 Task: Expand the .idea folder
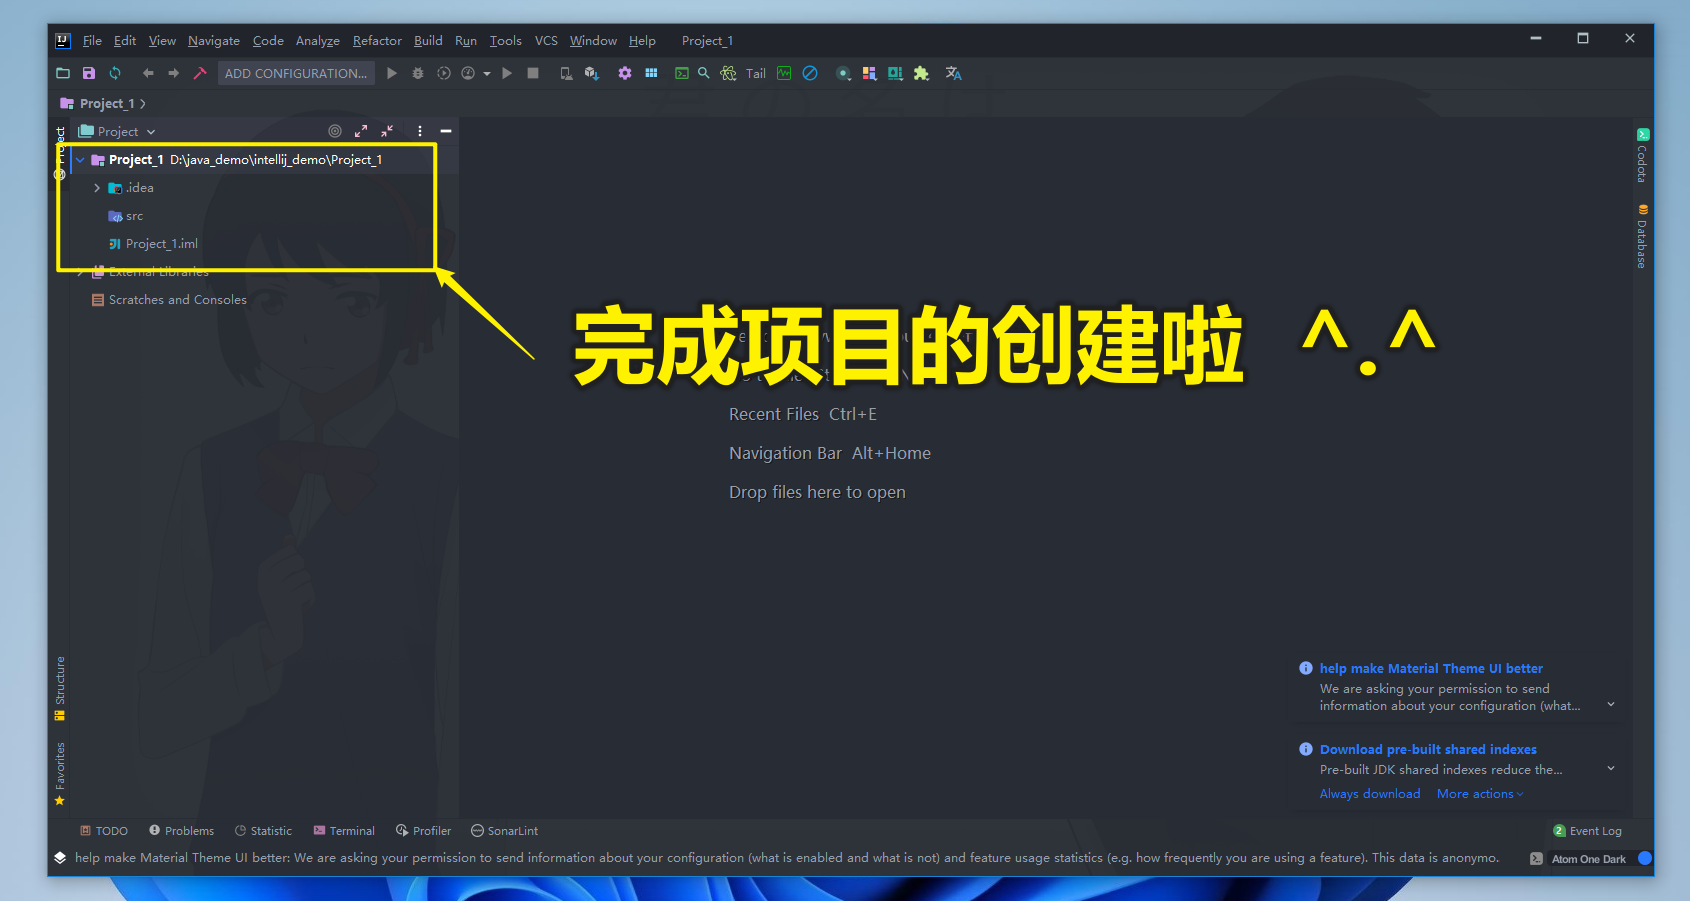pos(97,188)
